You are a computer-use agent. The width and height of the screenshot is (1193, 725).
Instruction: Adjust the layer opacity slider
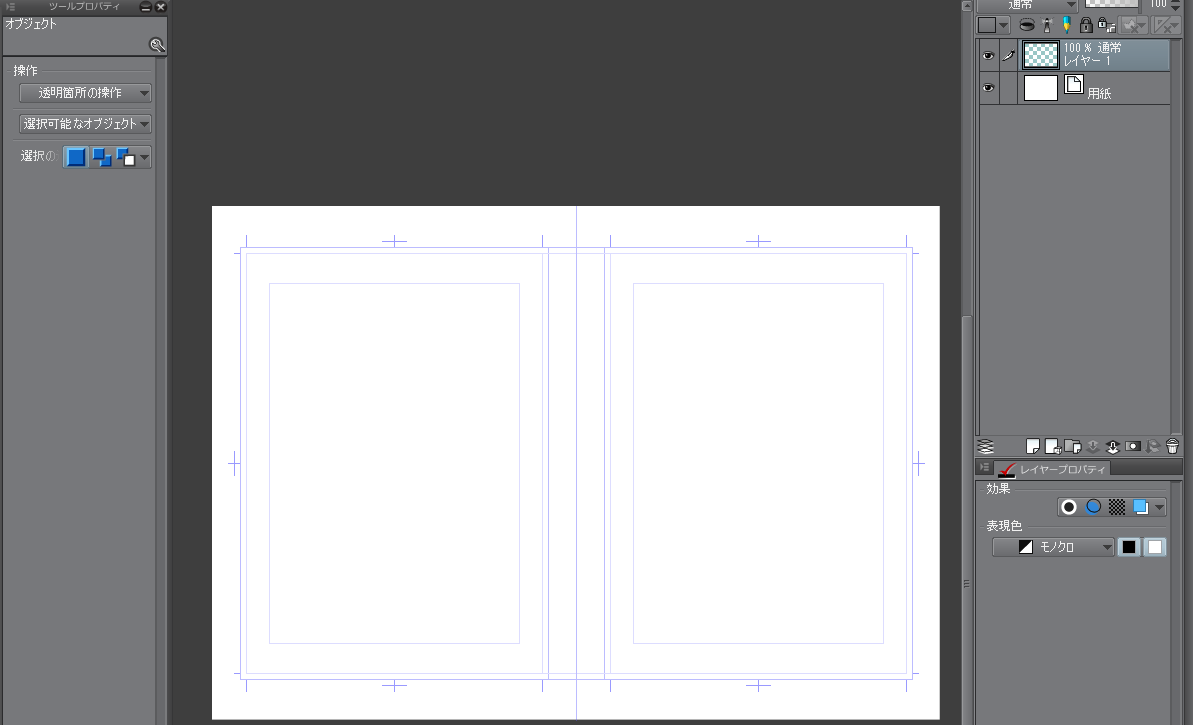pos(1112,4)
